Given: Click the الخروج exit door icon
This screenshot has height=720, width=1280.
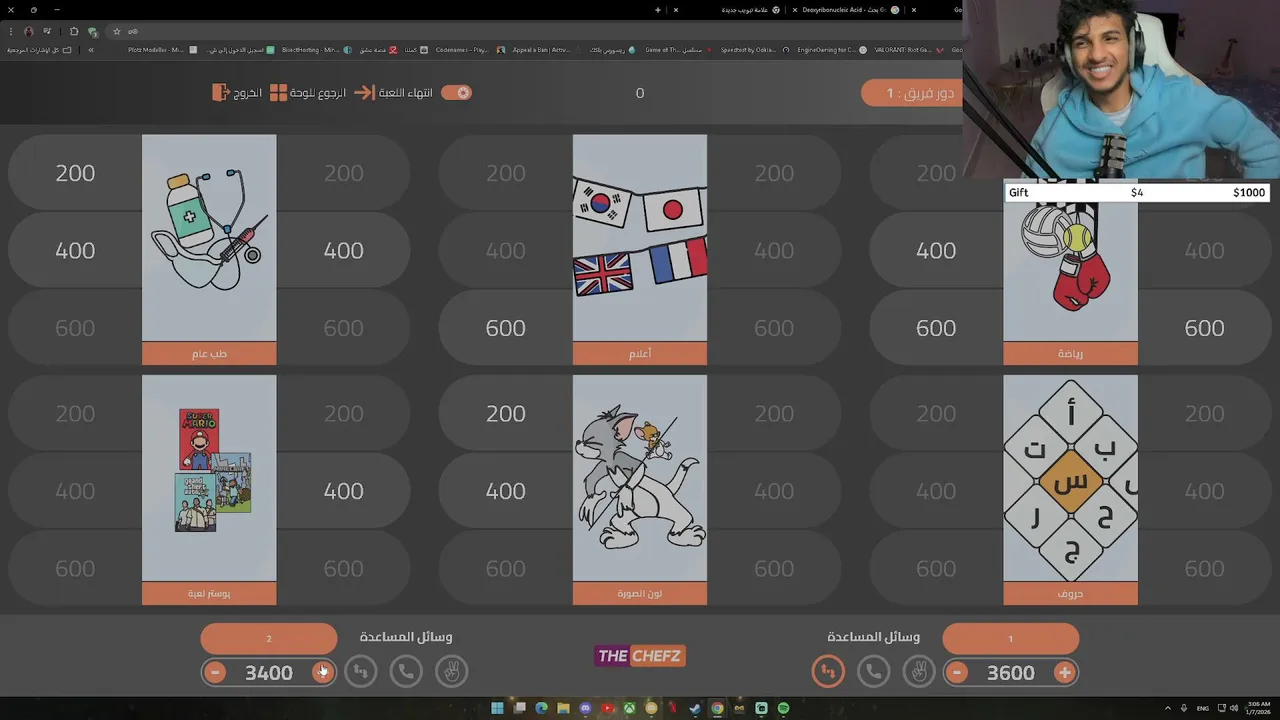Looking at the screenshot, I should 221,92.
